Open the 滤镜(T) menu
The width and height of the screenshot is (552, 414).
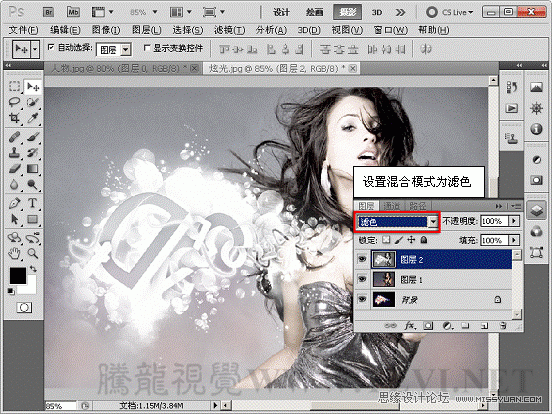pos(230,30)
